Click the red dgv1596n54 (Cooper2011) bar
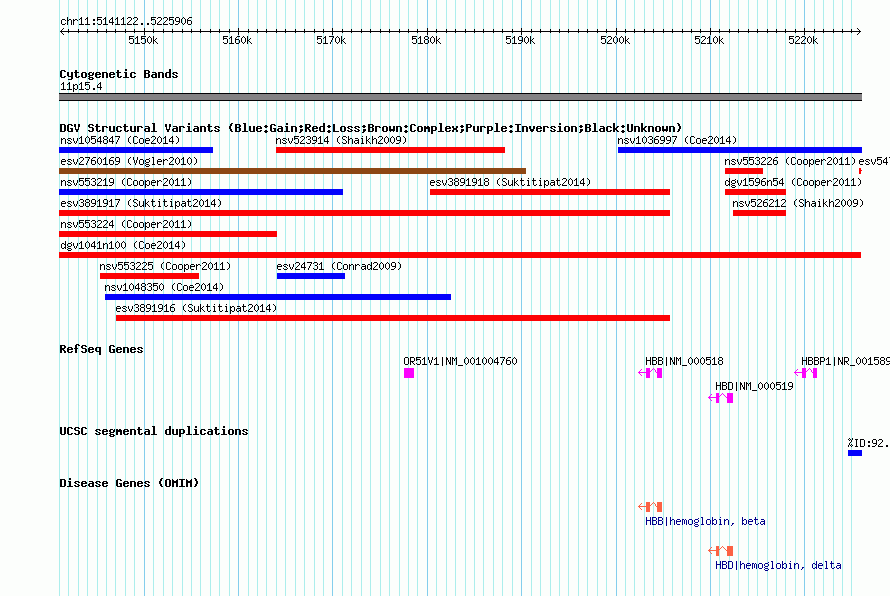Image resolution: width=890 pixels, height=596 pixels. (x=755, y=192)
